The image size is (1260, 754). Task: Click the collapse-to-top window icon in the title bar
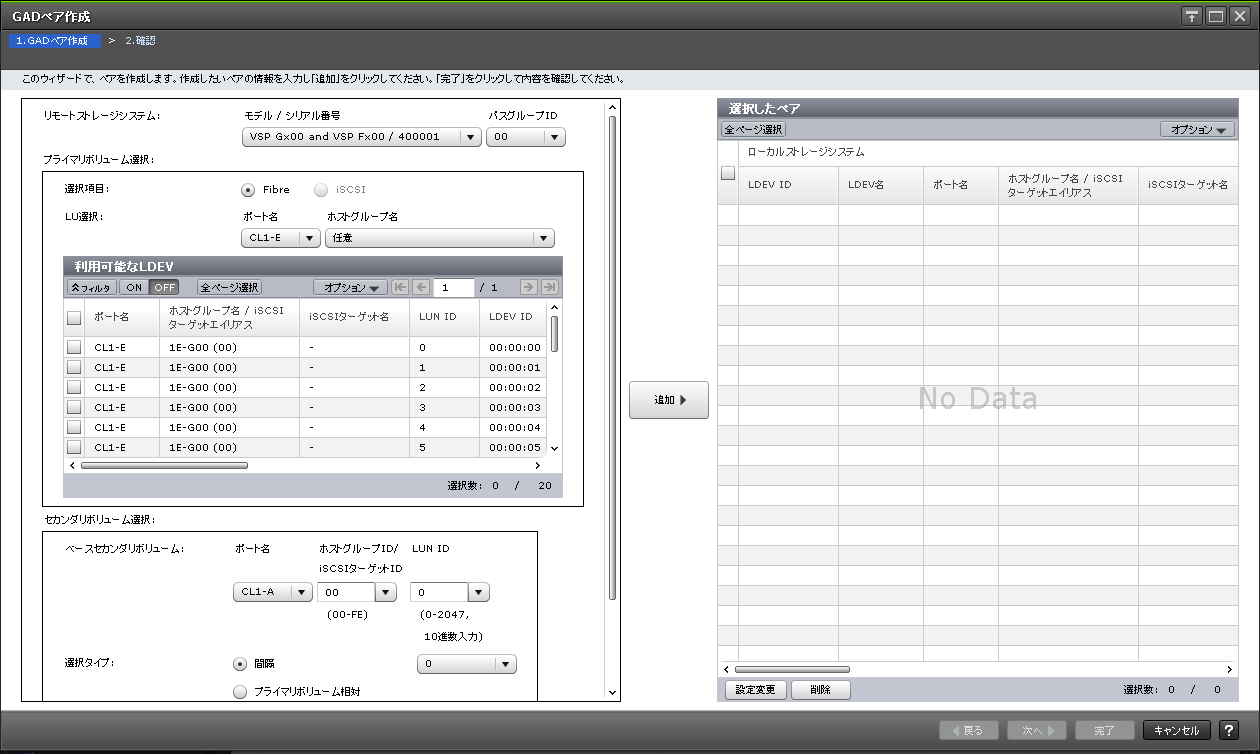pyautogui.click(x=1192, y=16)
